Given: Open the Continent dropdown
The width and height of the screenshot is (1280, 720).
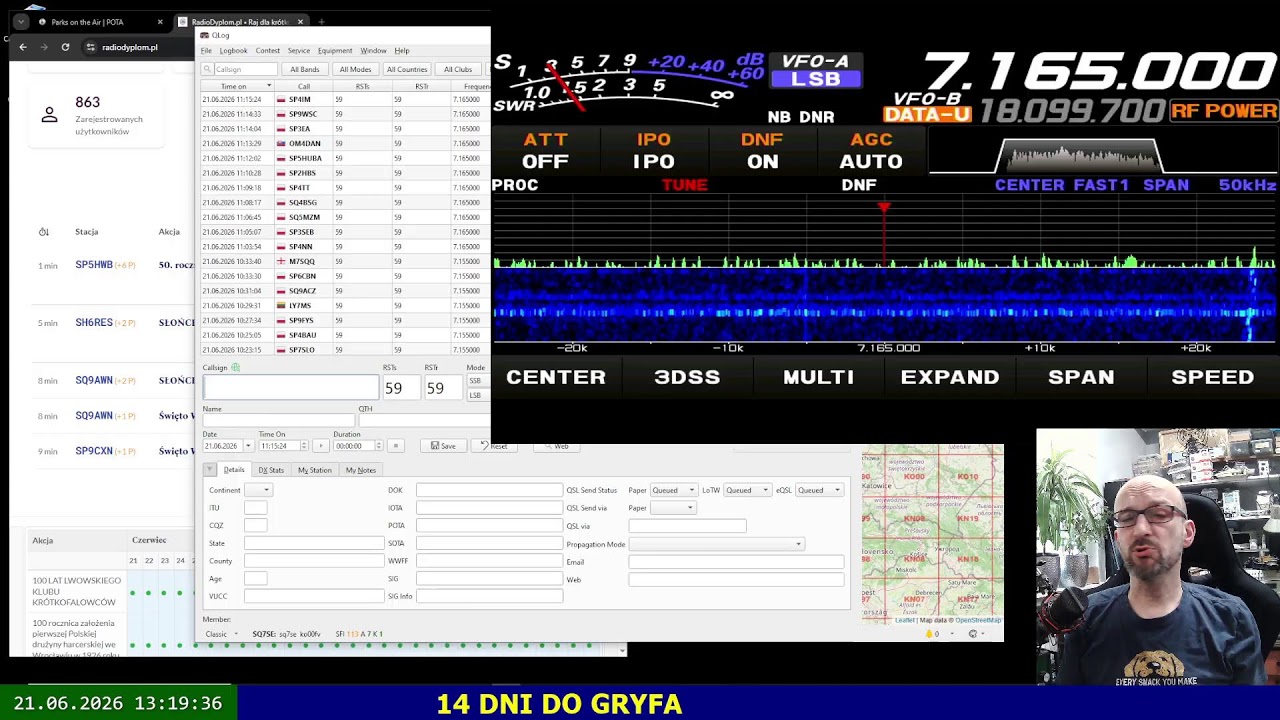Looking at the screenshot, I should pyautogui.click(x=258, y=490).
